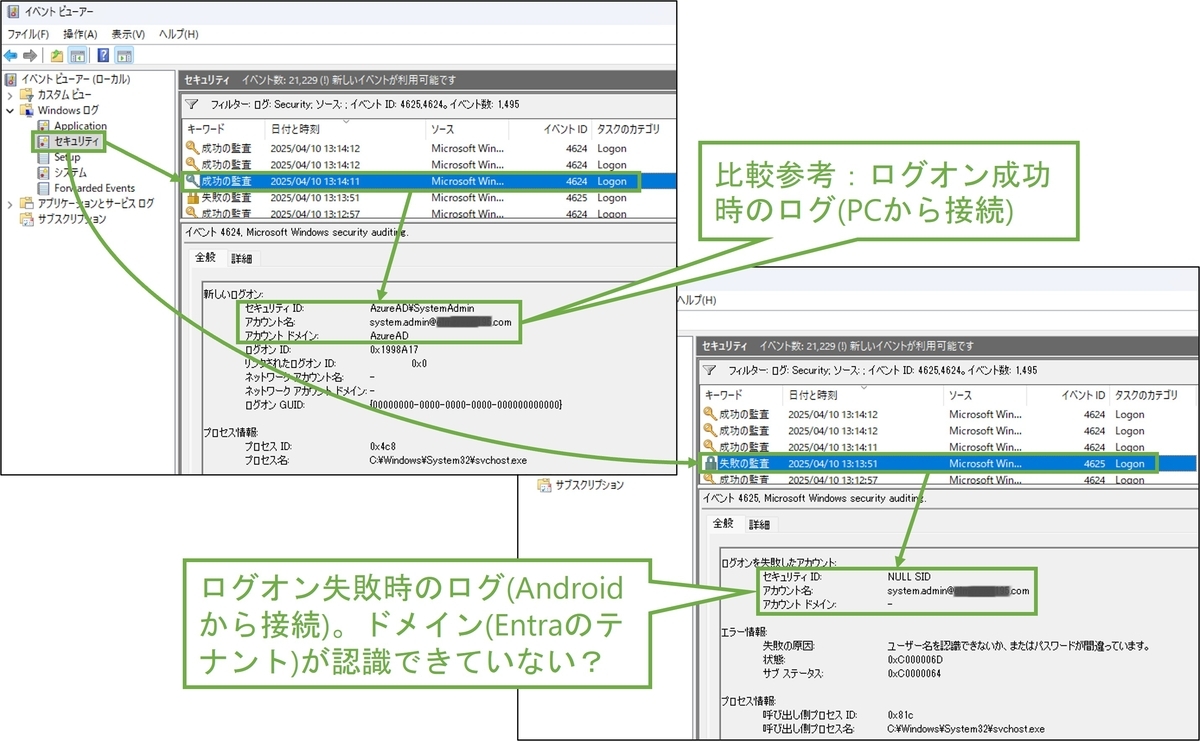Click key icon of 13:12:57 row, left window
The height and width of the screenshot is (741, 1200).
[x=192, y=213]
